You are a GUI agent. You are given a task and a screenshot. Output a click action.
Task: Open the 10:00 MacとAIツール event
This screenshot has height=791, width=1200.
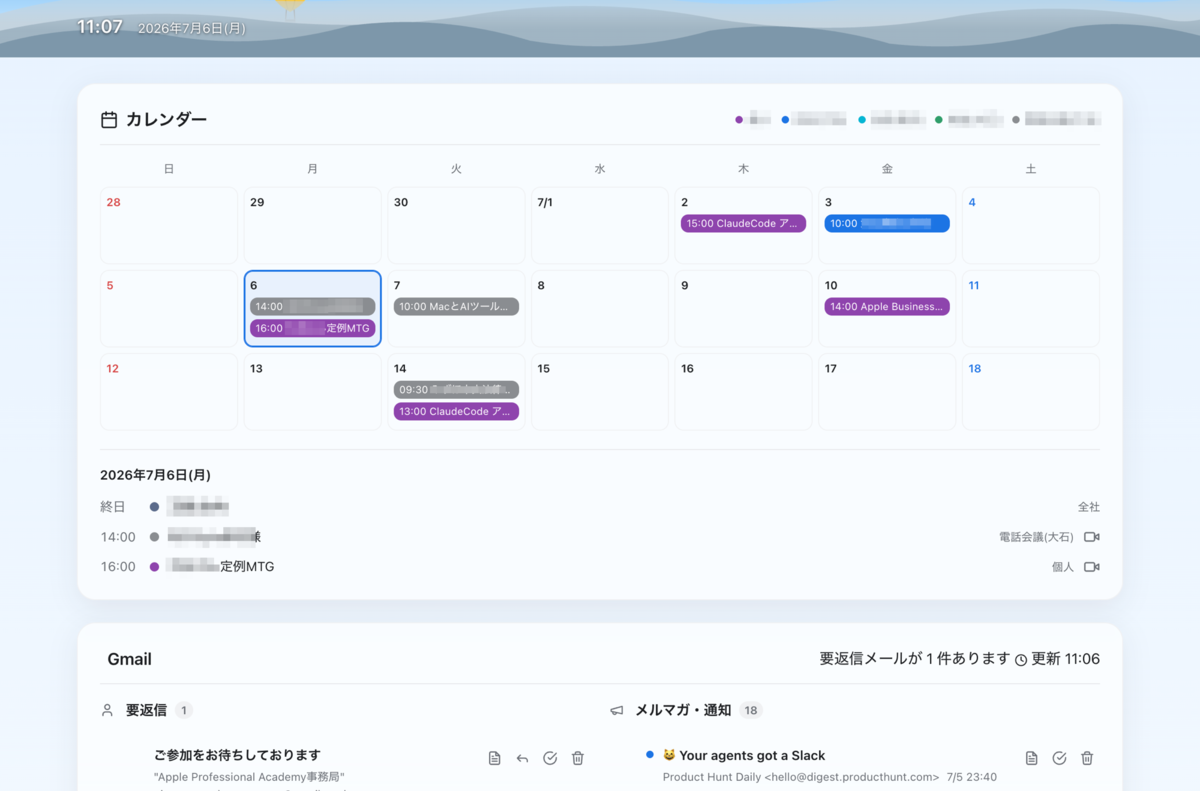[456, 307]
